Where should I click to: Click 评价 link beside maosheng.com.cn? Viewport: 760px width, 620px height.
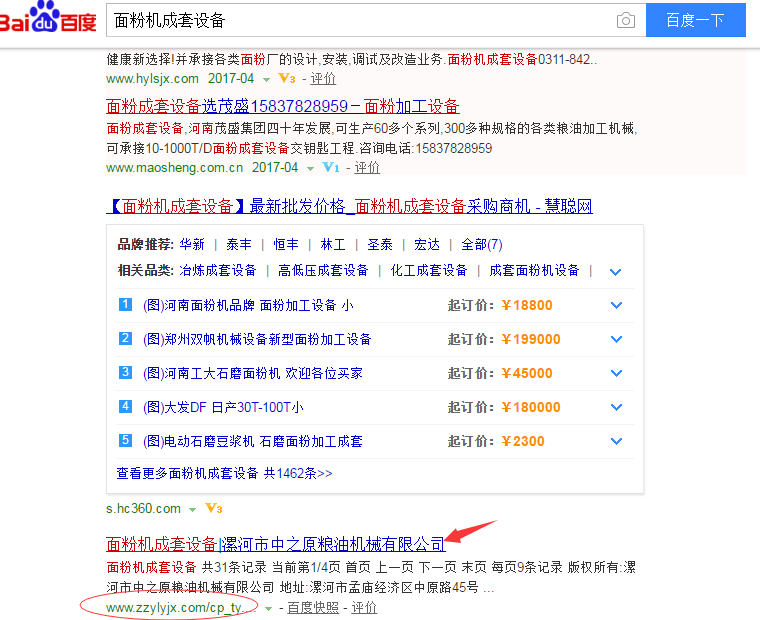367,168
